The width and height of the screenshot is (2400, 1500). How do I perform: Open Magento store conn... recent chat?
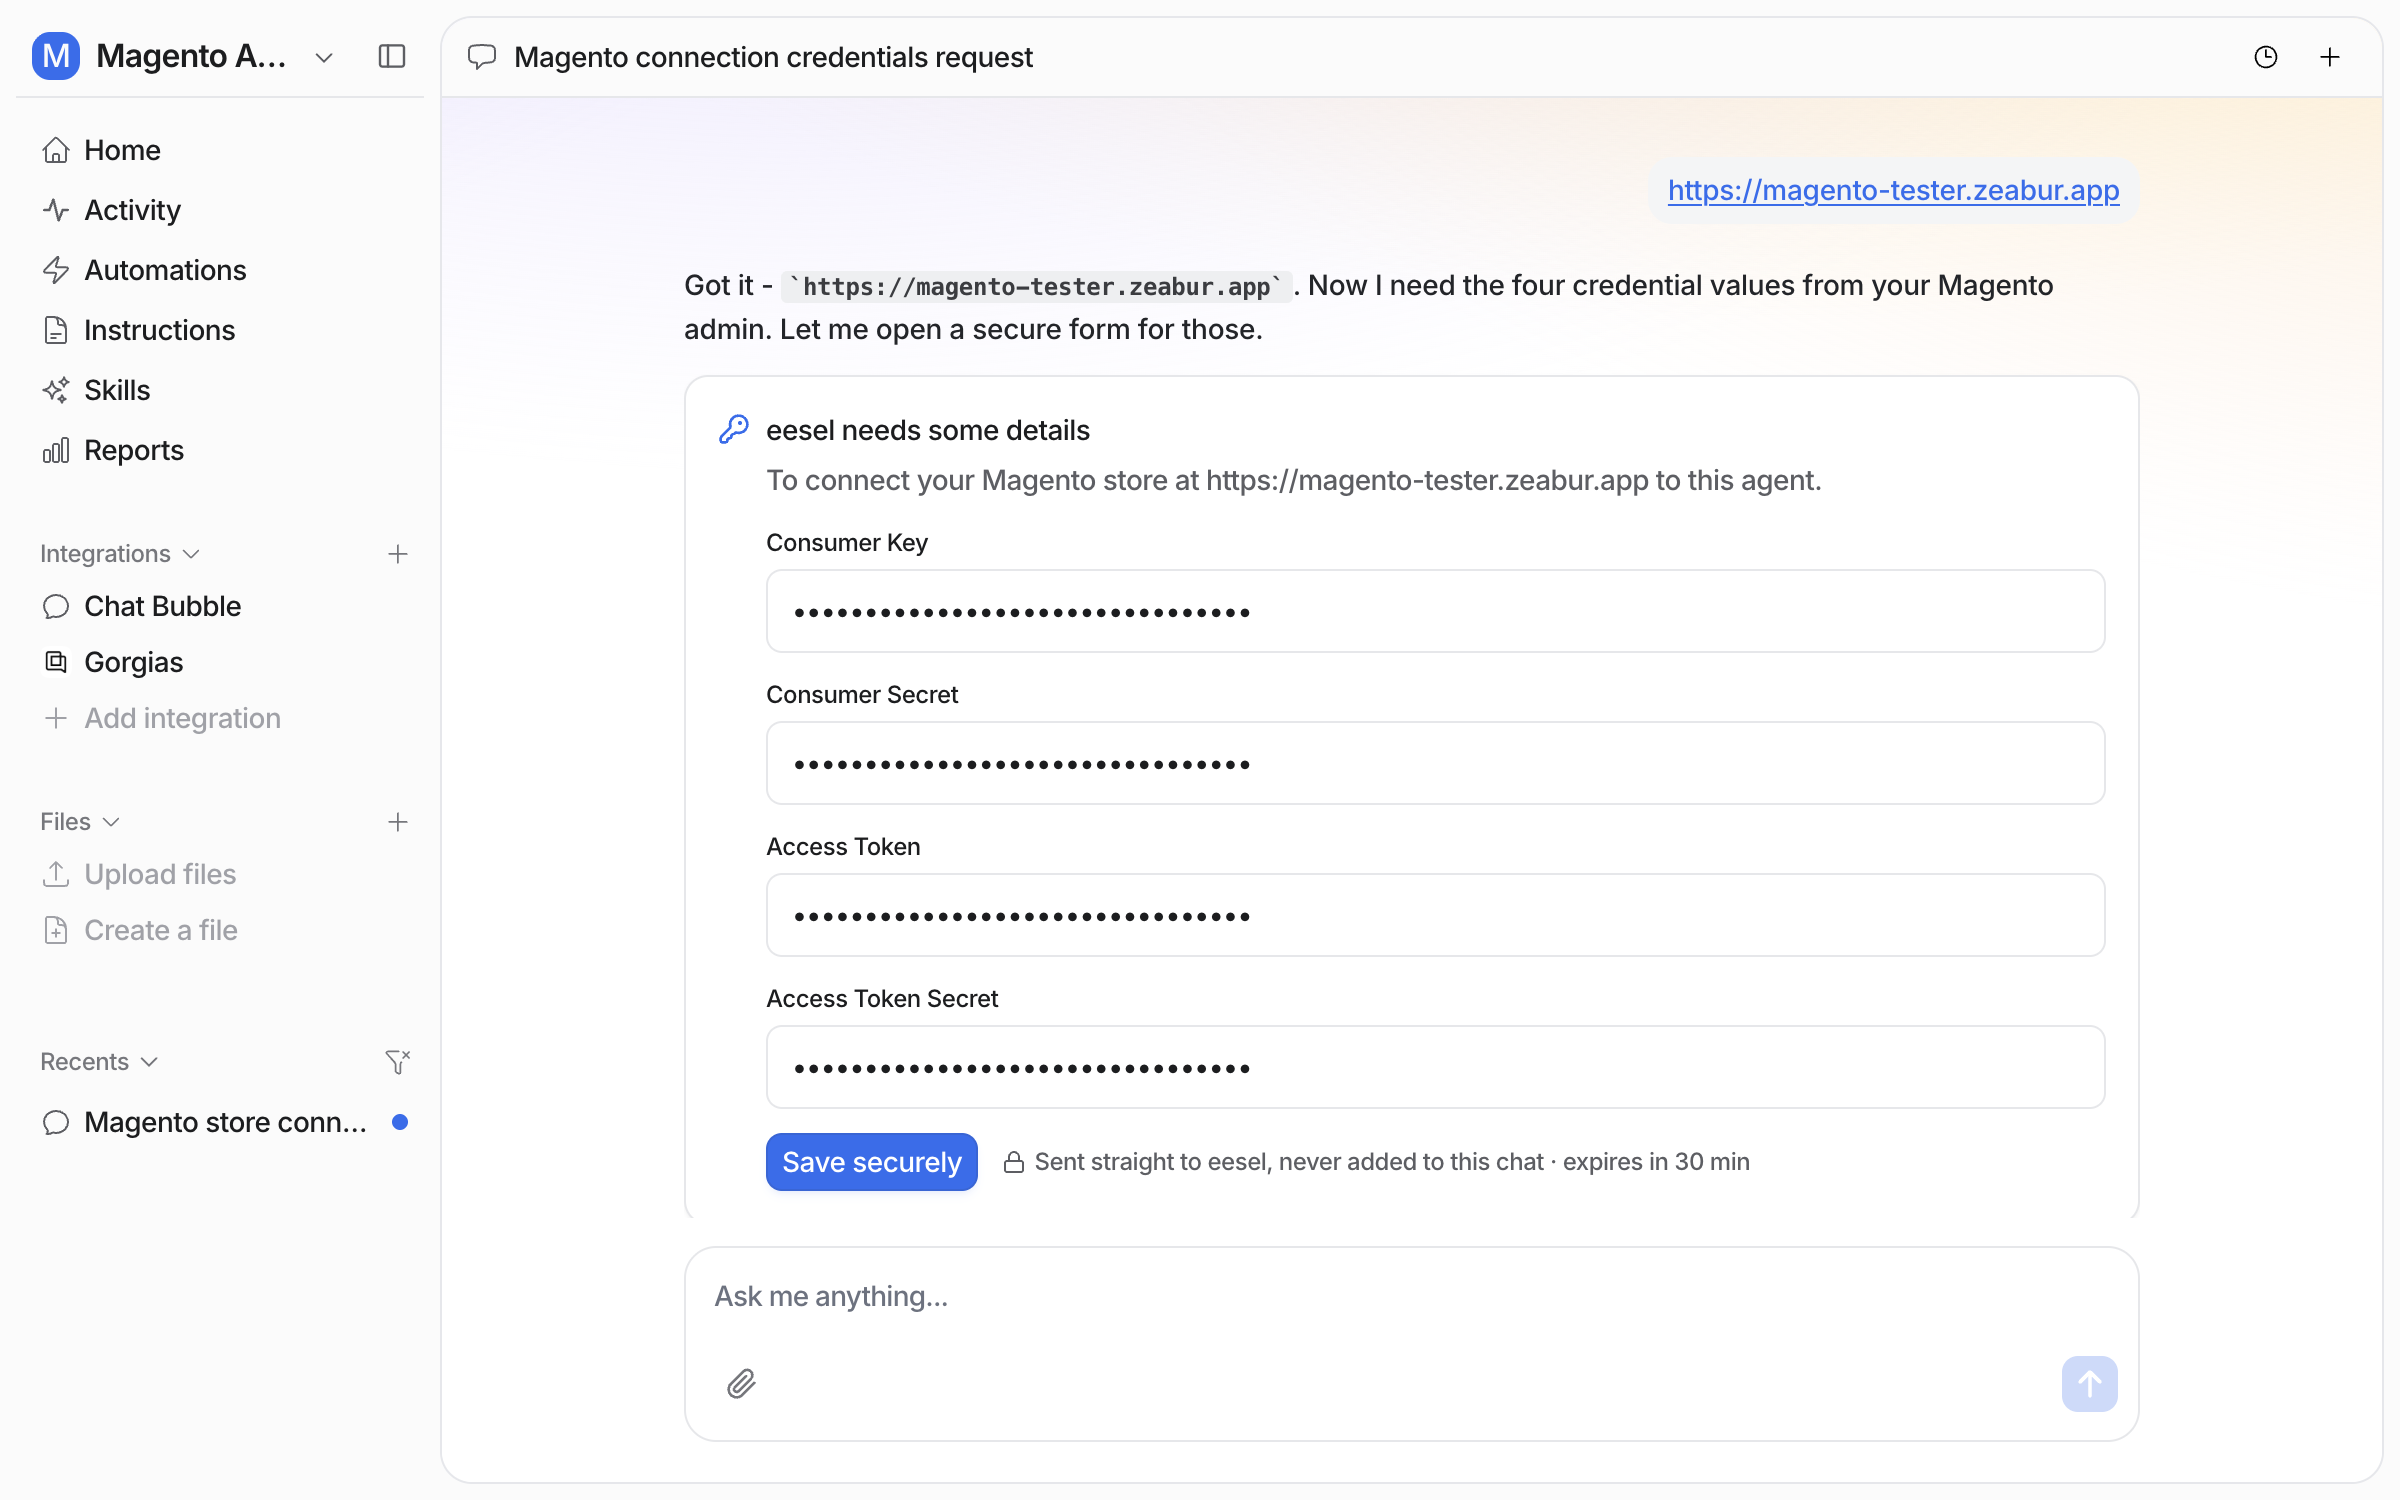(x=220, y=1122)
